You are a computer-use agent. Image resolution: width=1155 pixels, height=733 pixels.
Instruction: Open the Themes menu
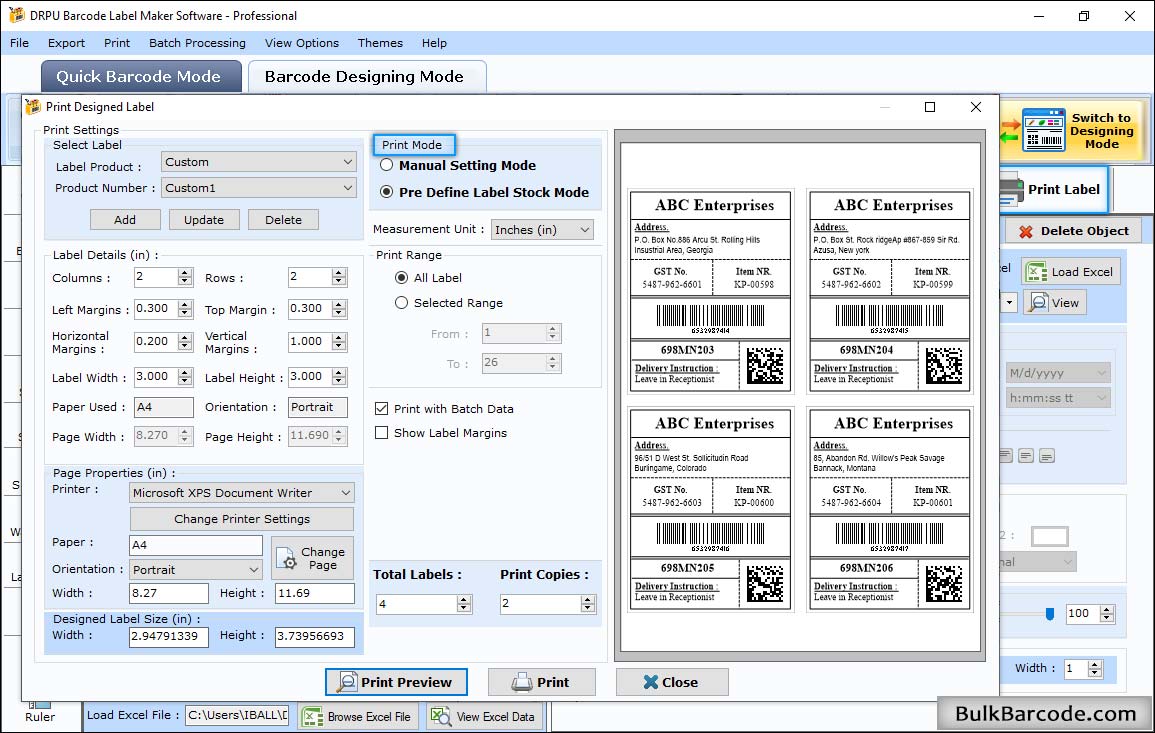tap(380, 43)
